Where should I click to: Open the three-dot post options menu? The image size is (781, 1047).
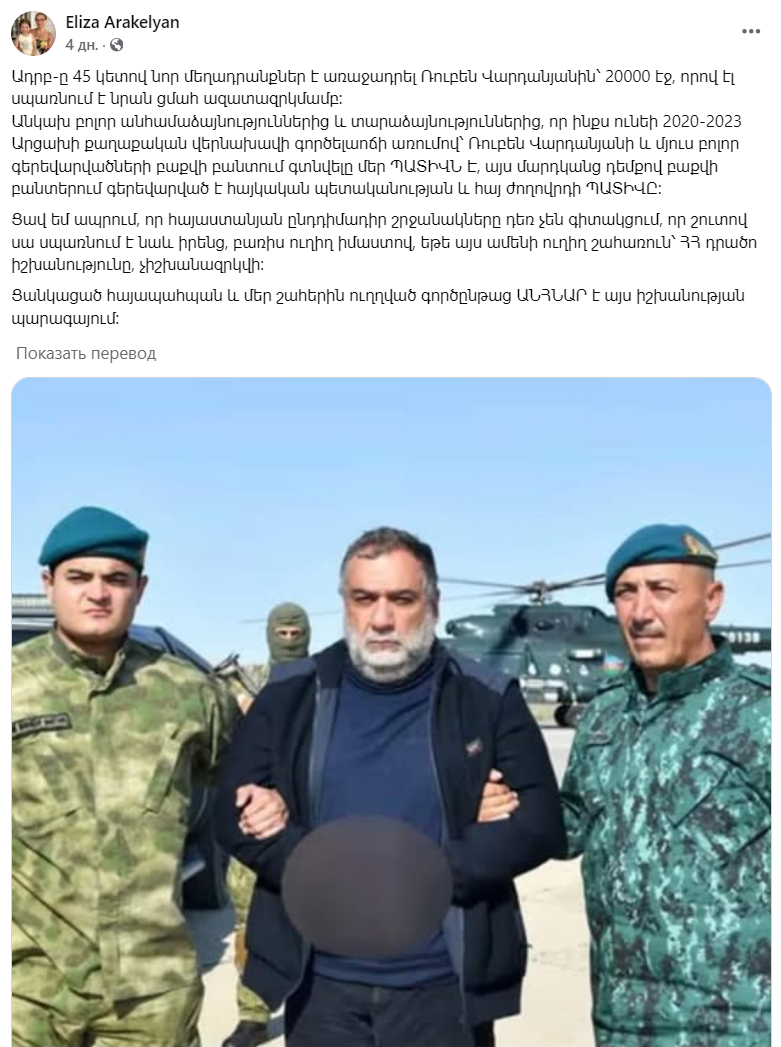pyautogui.click(x=751, y=31)
